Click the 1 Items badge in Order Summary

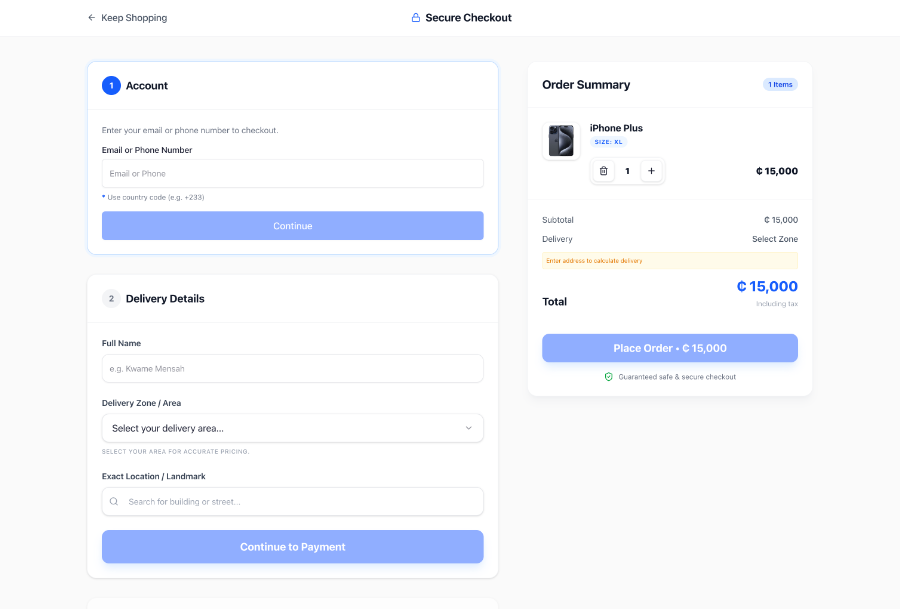(x=780, y=85)
